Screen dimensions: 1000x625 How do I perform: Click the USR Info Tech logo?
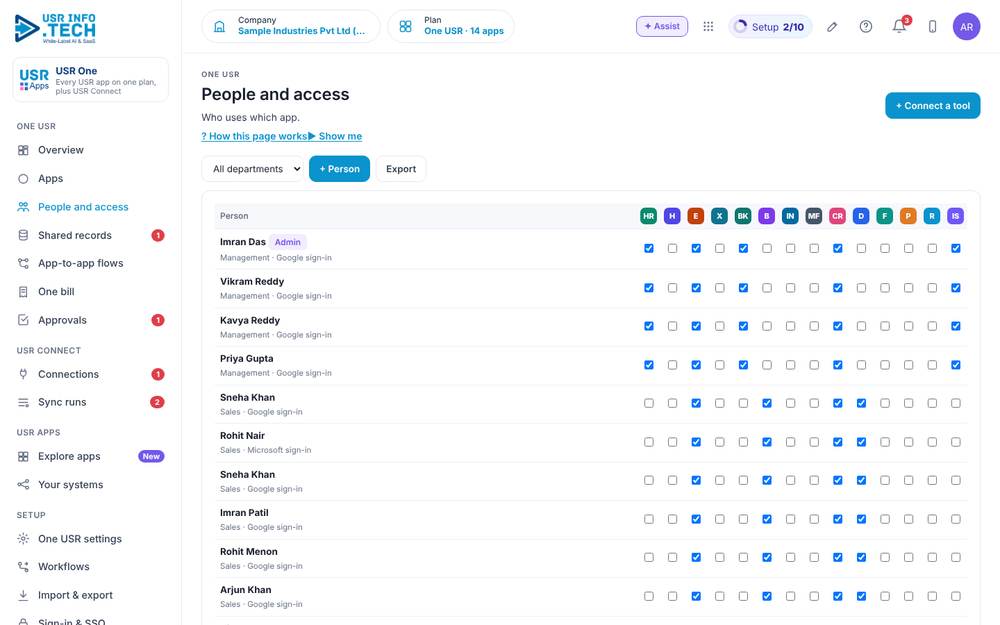pyautogui.click(x=55, y=29)
